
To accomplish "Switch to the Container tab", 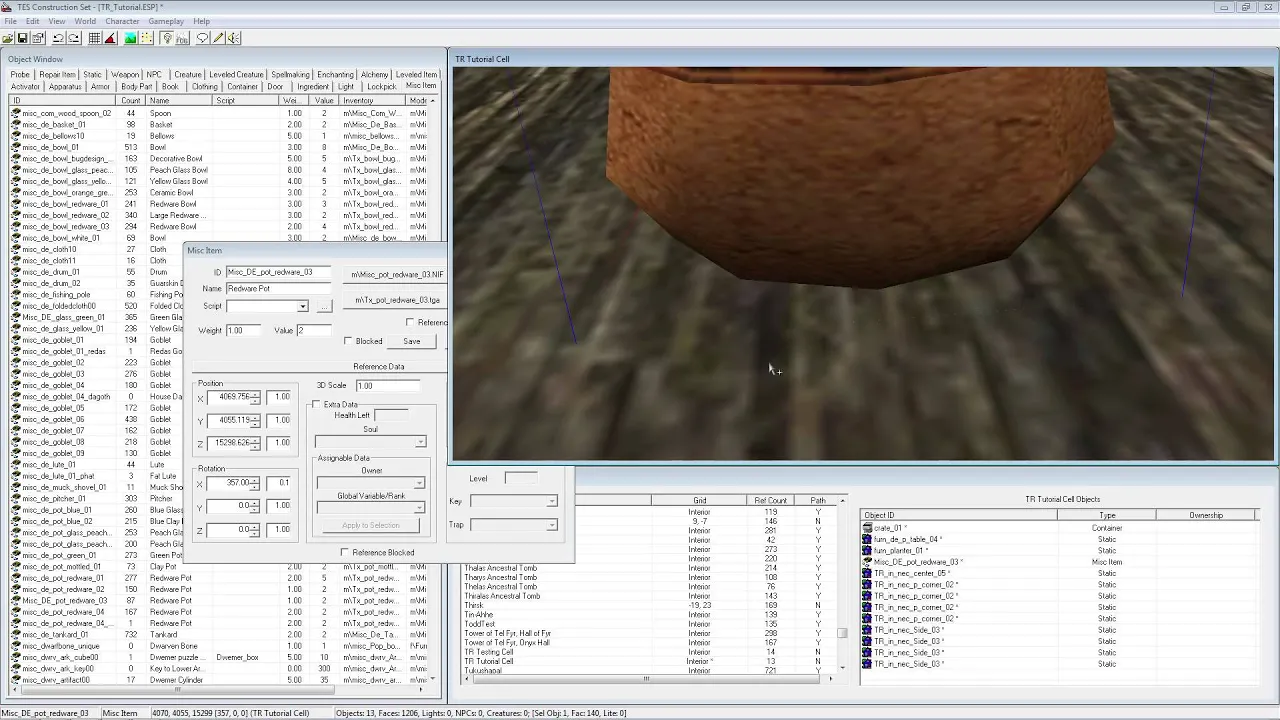I will (x=242, y=86).
